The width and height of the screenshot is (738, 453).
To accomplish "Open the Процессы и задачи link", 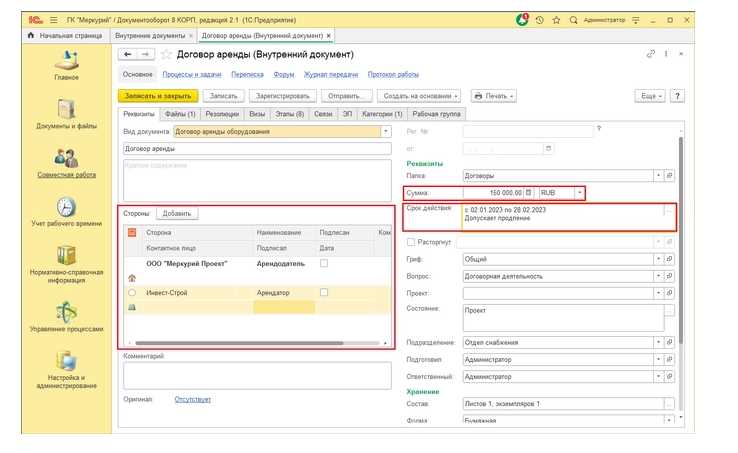I will point(192,74).
